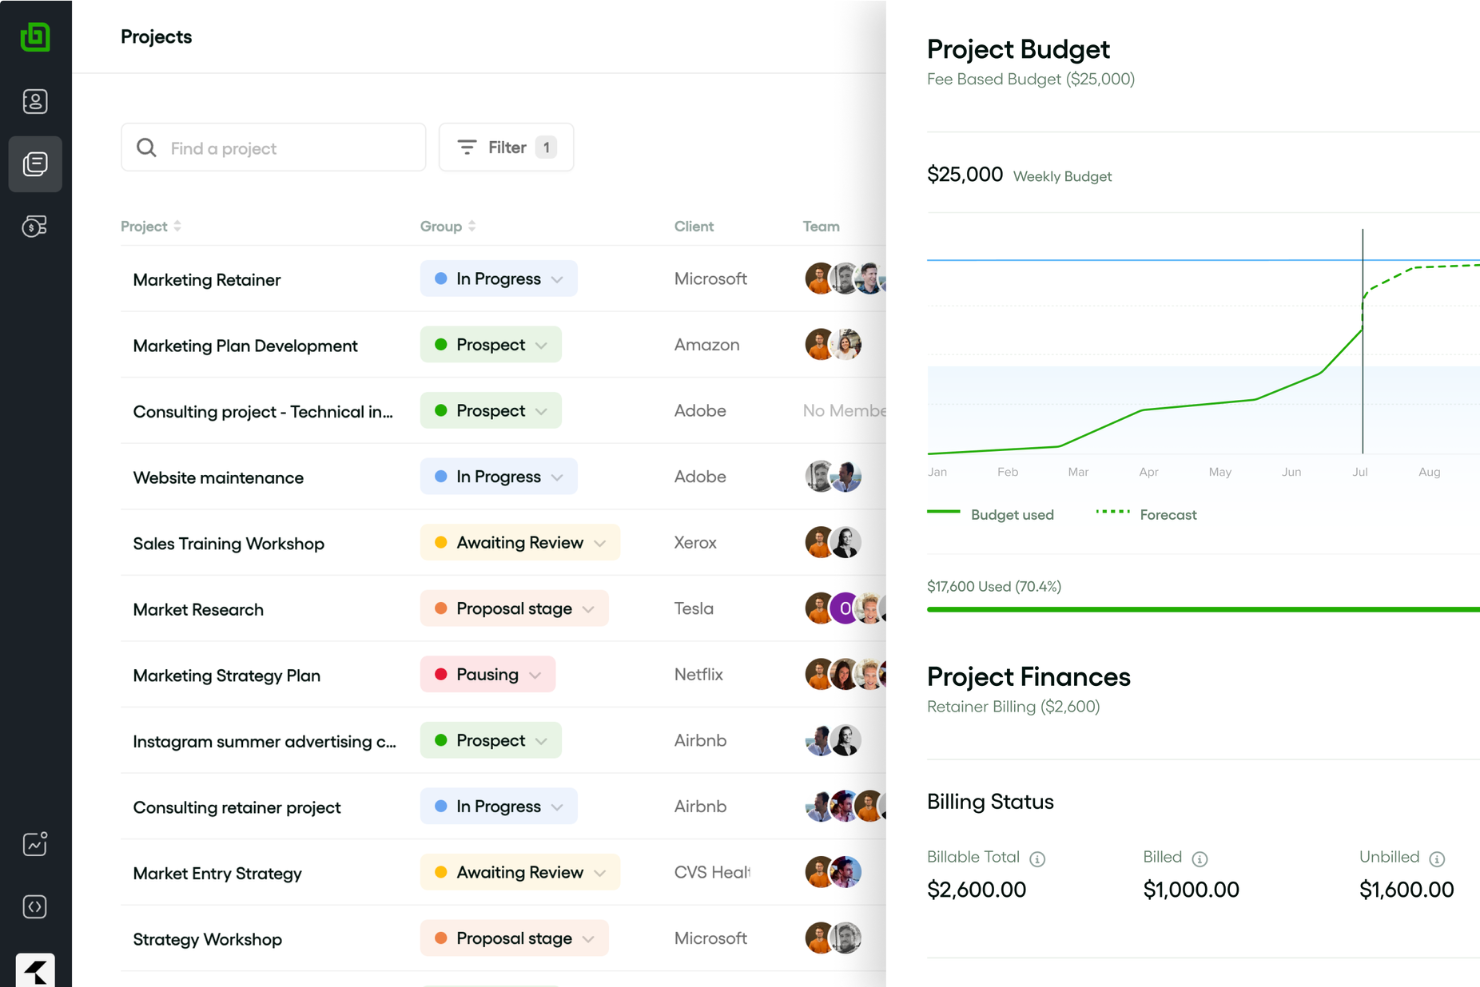
Task: Open Sales Training Workshop Awaiting Review dropdown
Action: coord(520,543)
